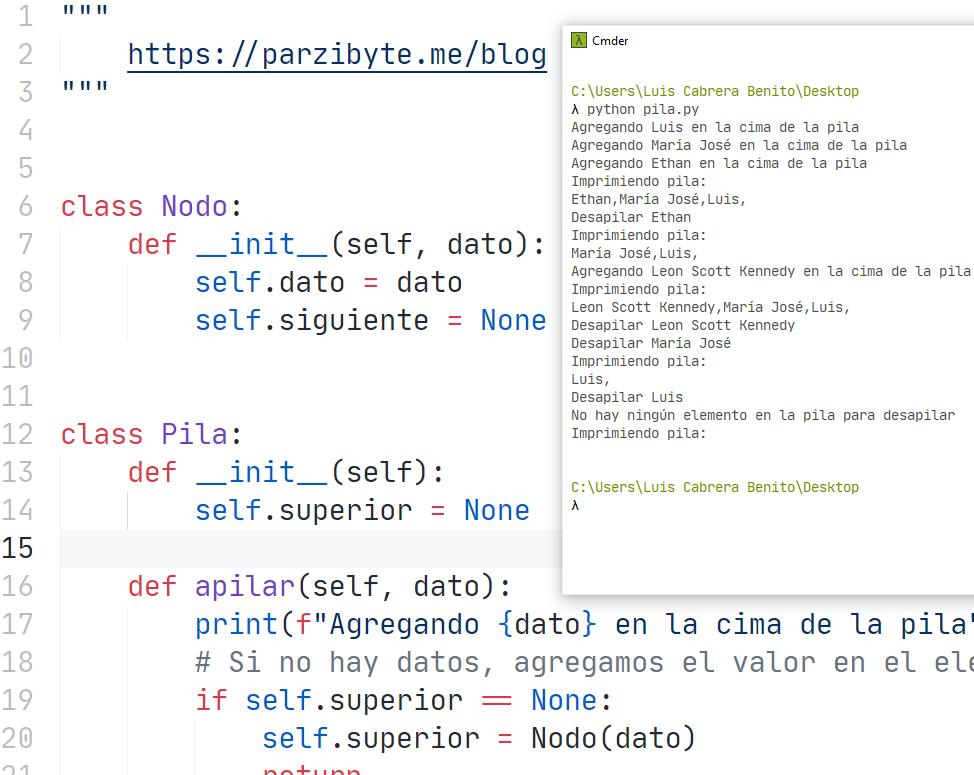
Task: Click 'self.superior = None' on line 14
Action: point(362,510)
